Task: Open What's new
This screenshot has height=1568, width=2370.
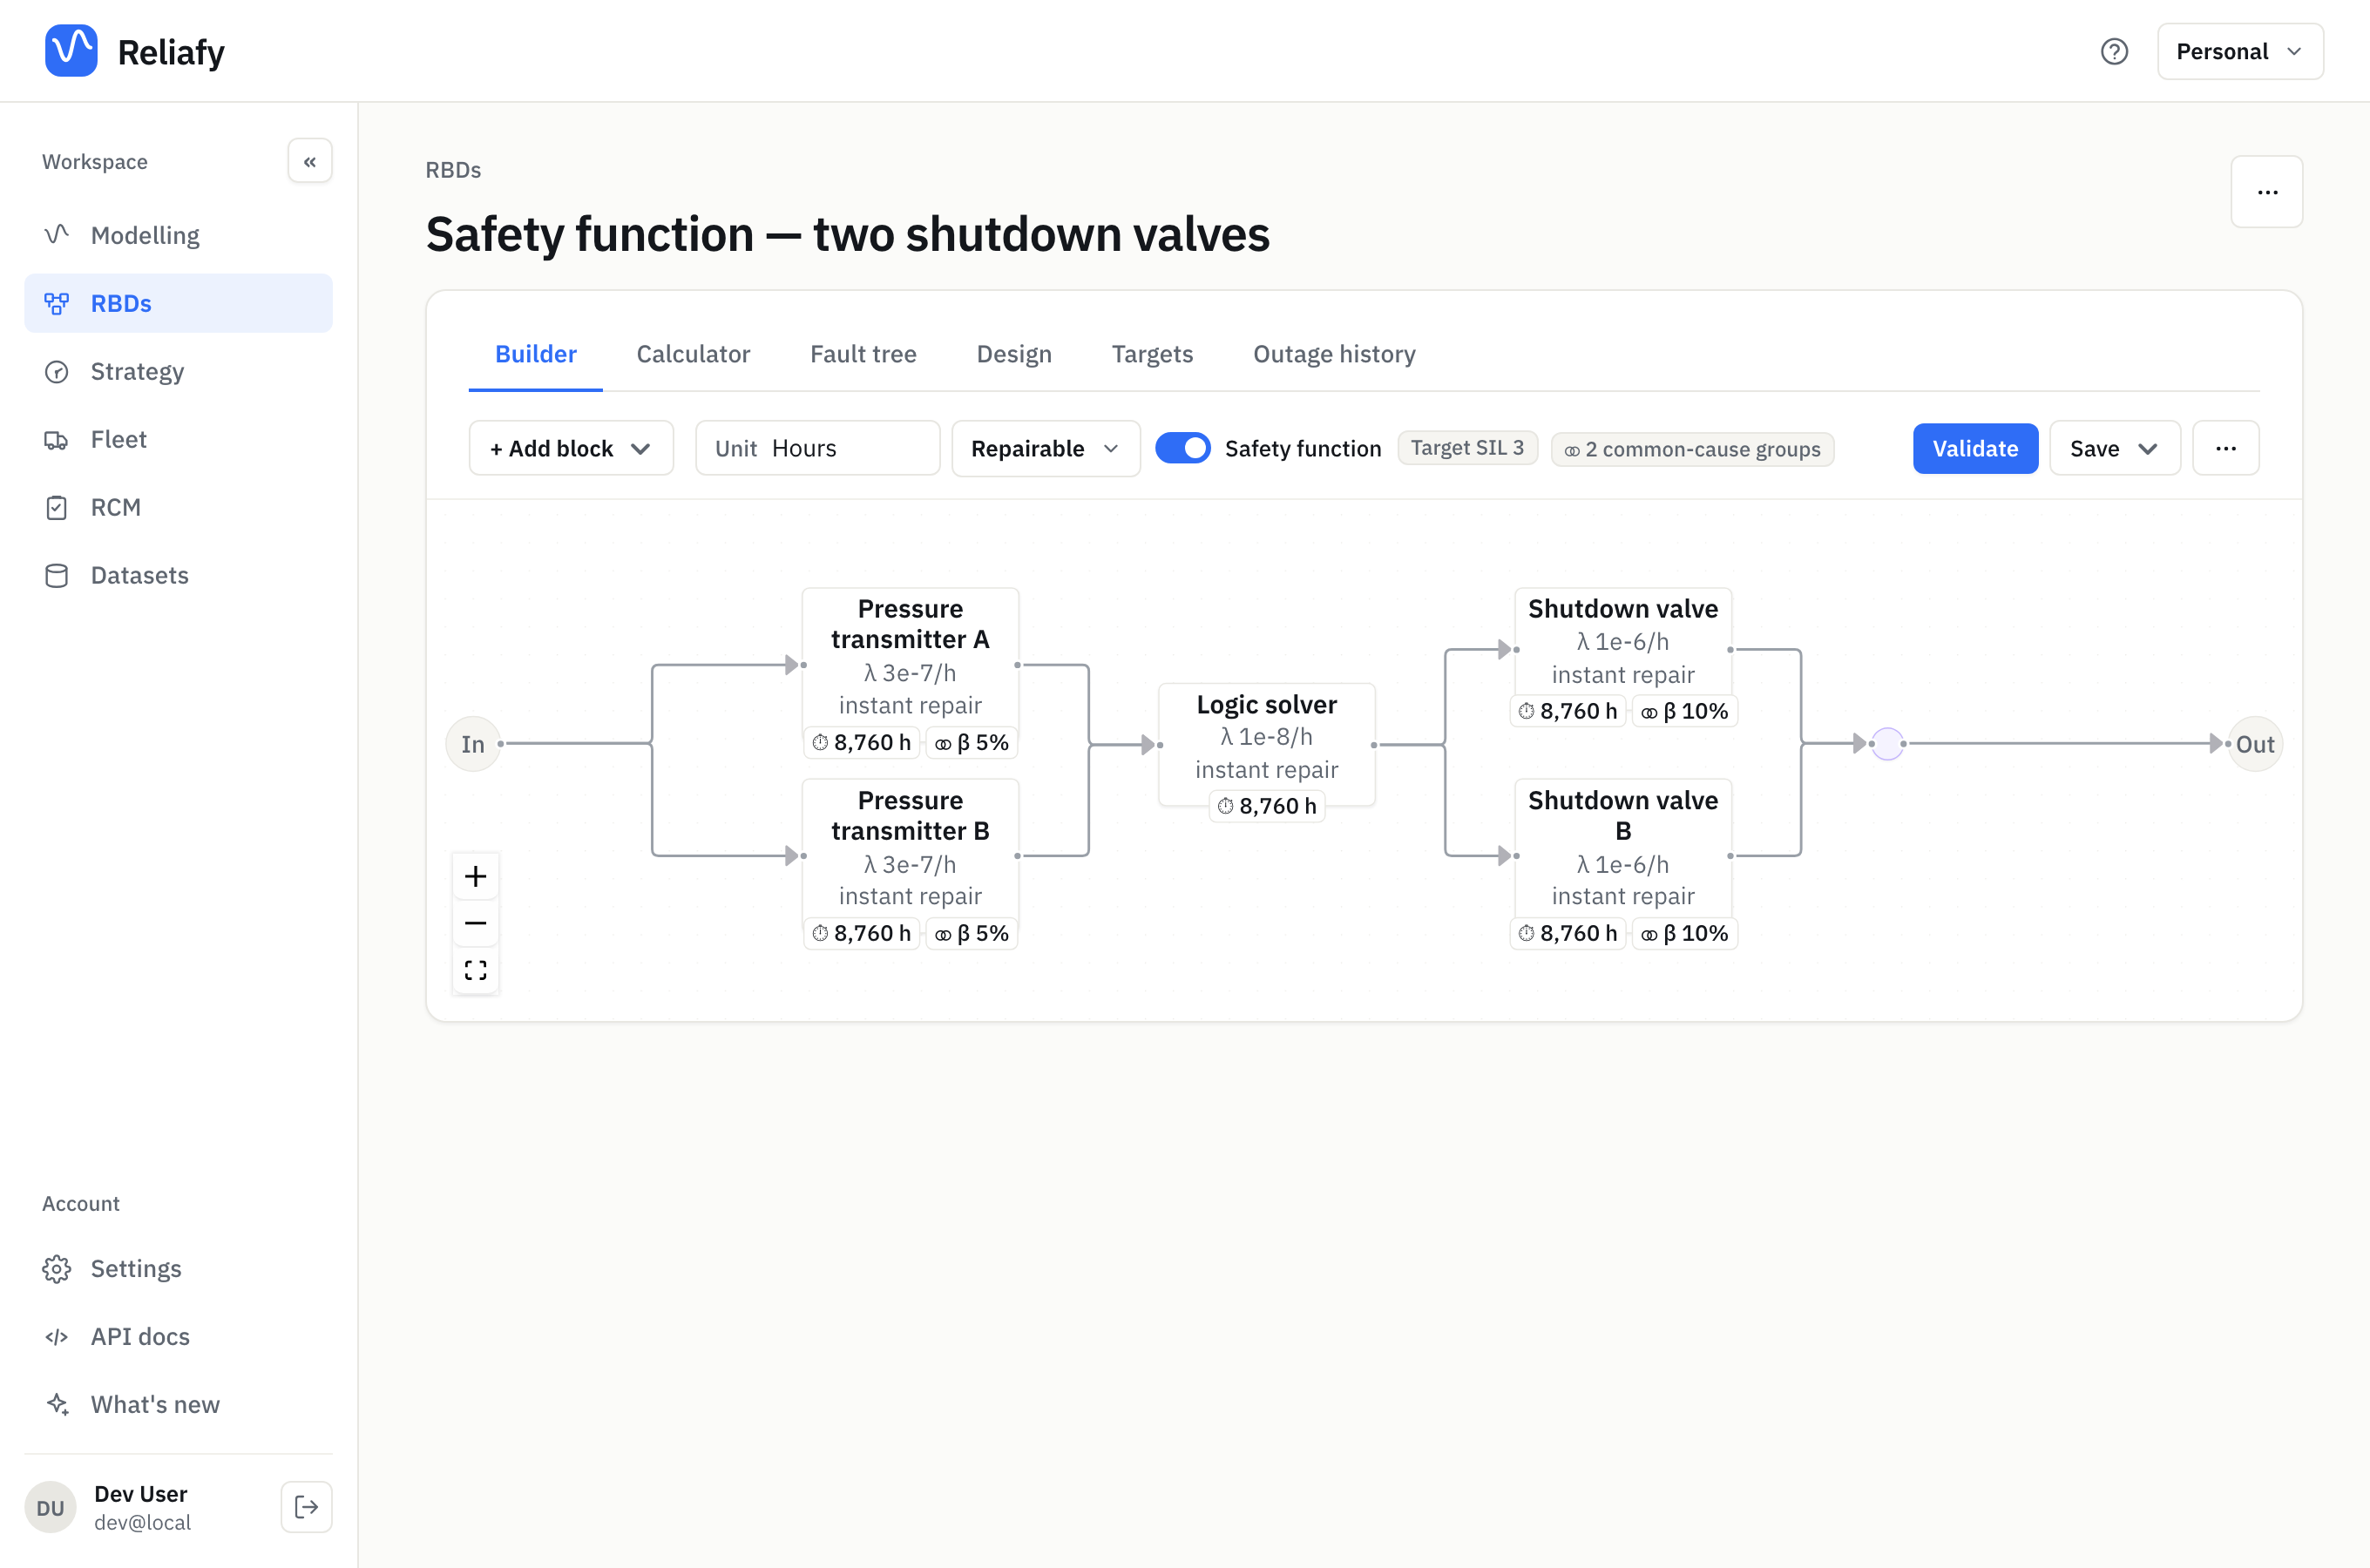Action: (x=178, y=1404)
